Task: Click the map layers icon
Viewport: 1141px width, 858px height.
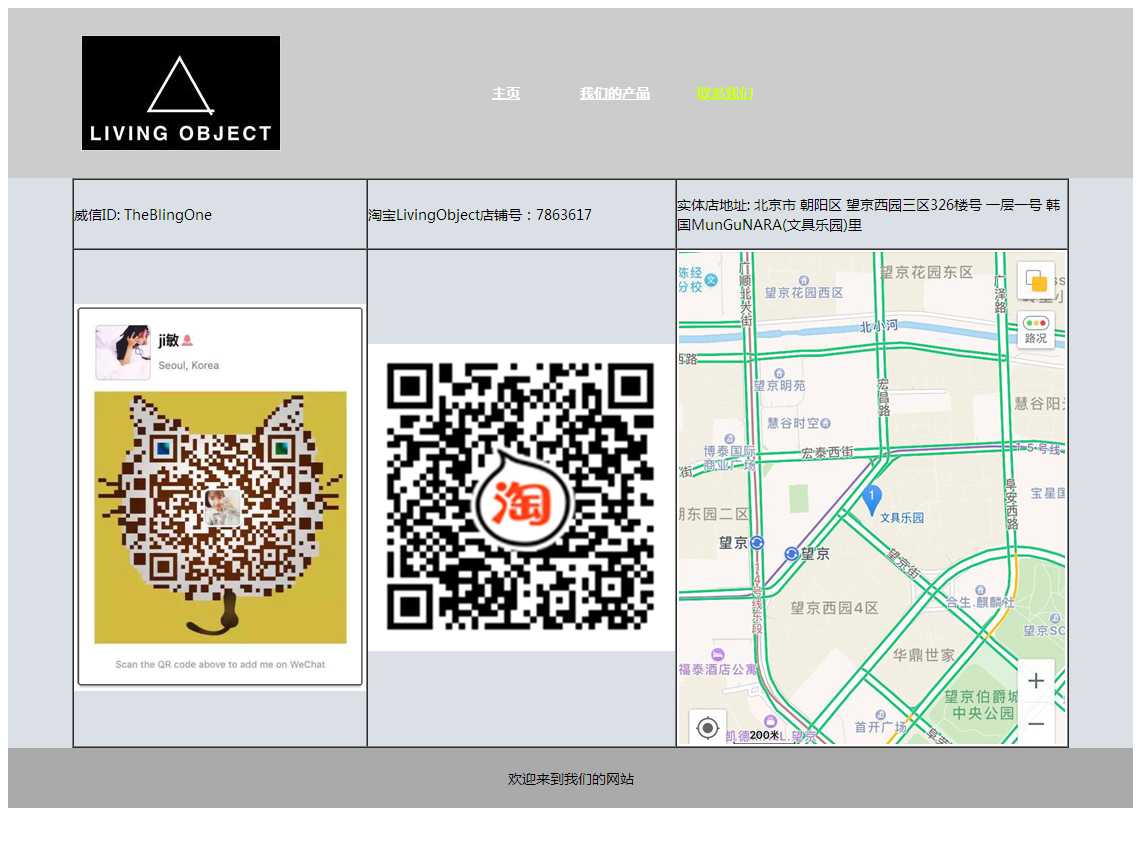Action: click(1036, 281)
